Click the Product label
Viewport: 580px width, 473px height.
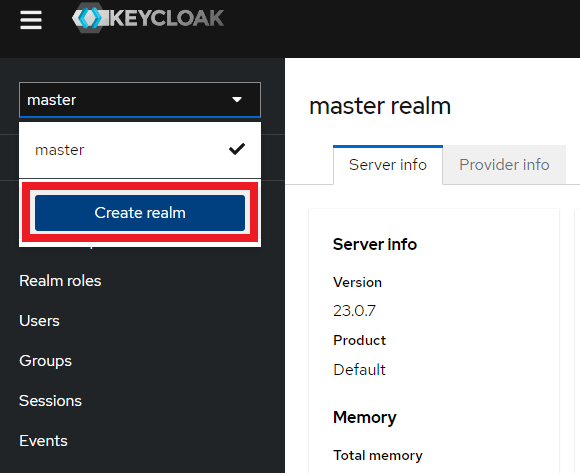(359, 340)
